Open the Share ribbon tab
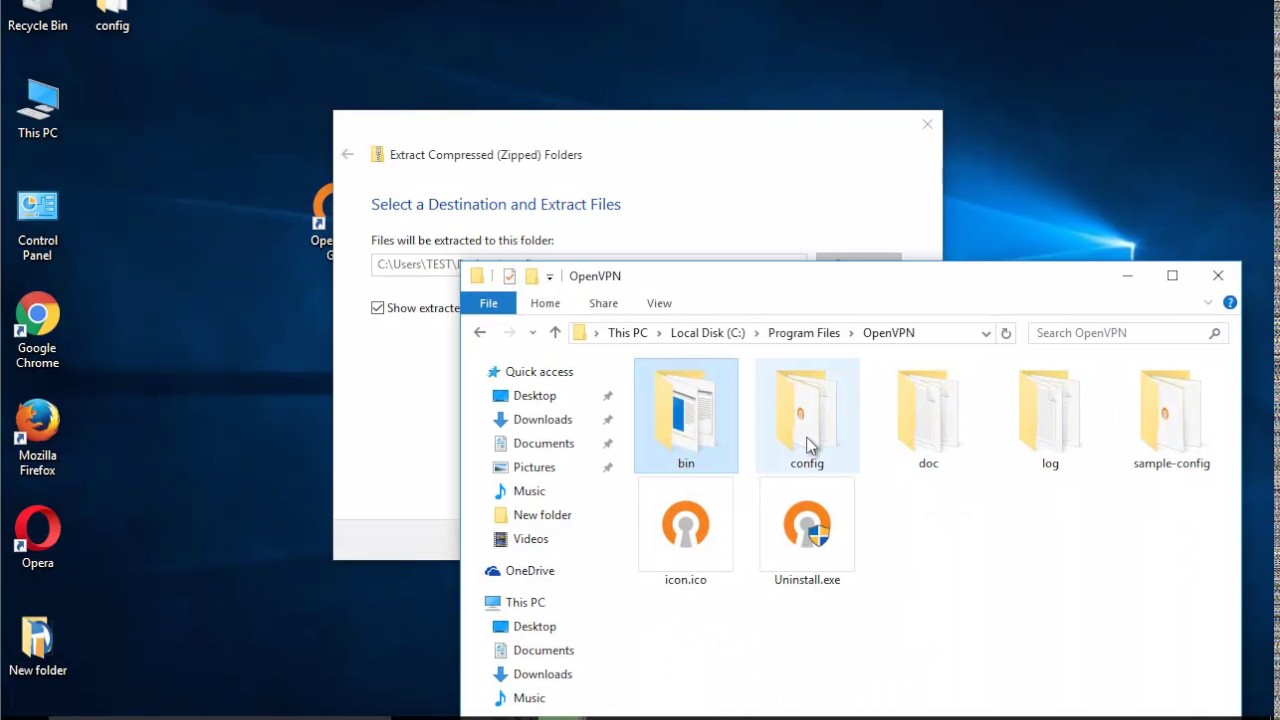This screenshot has width=1280, height=720. pyautogui.click(x=603, y=303)
